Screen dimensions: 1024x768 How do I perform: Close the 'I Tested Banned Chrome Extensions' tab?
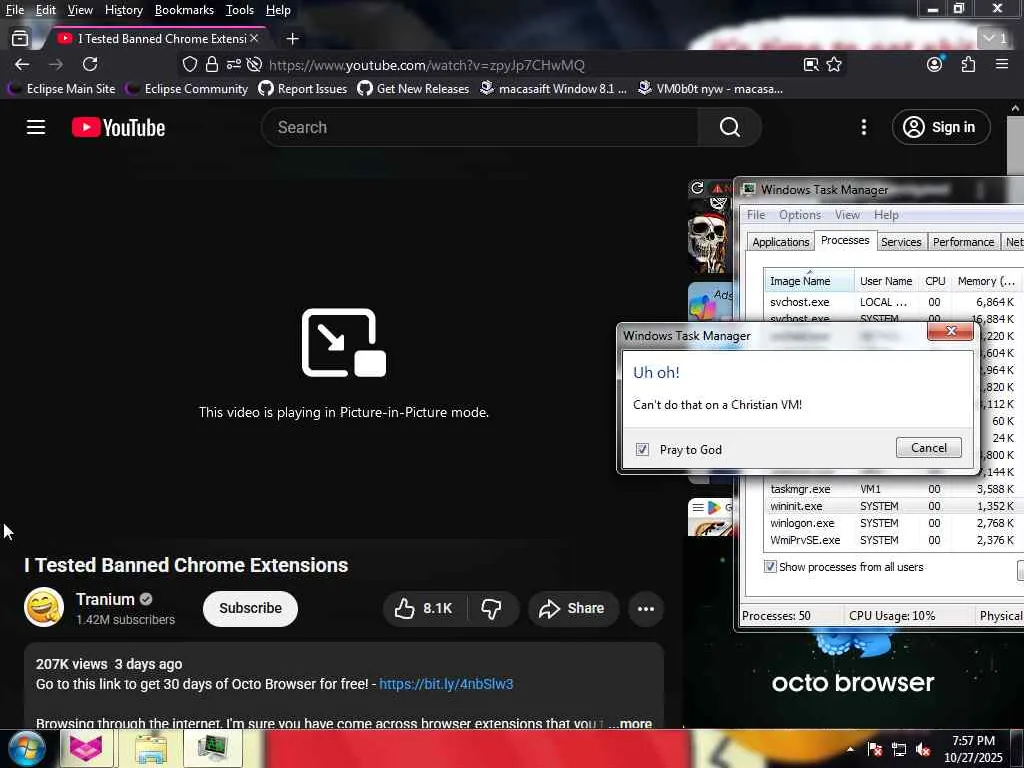coord(254,39)
